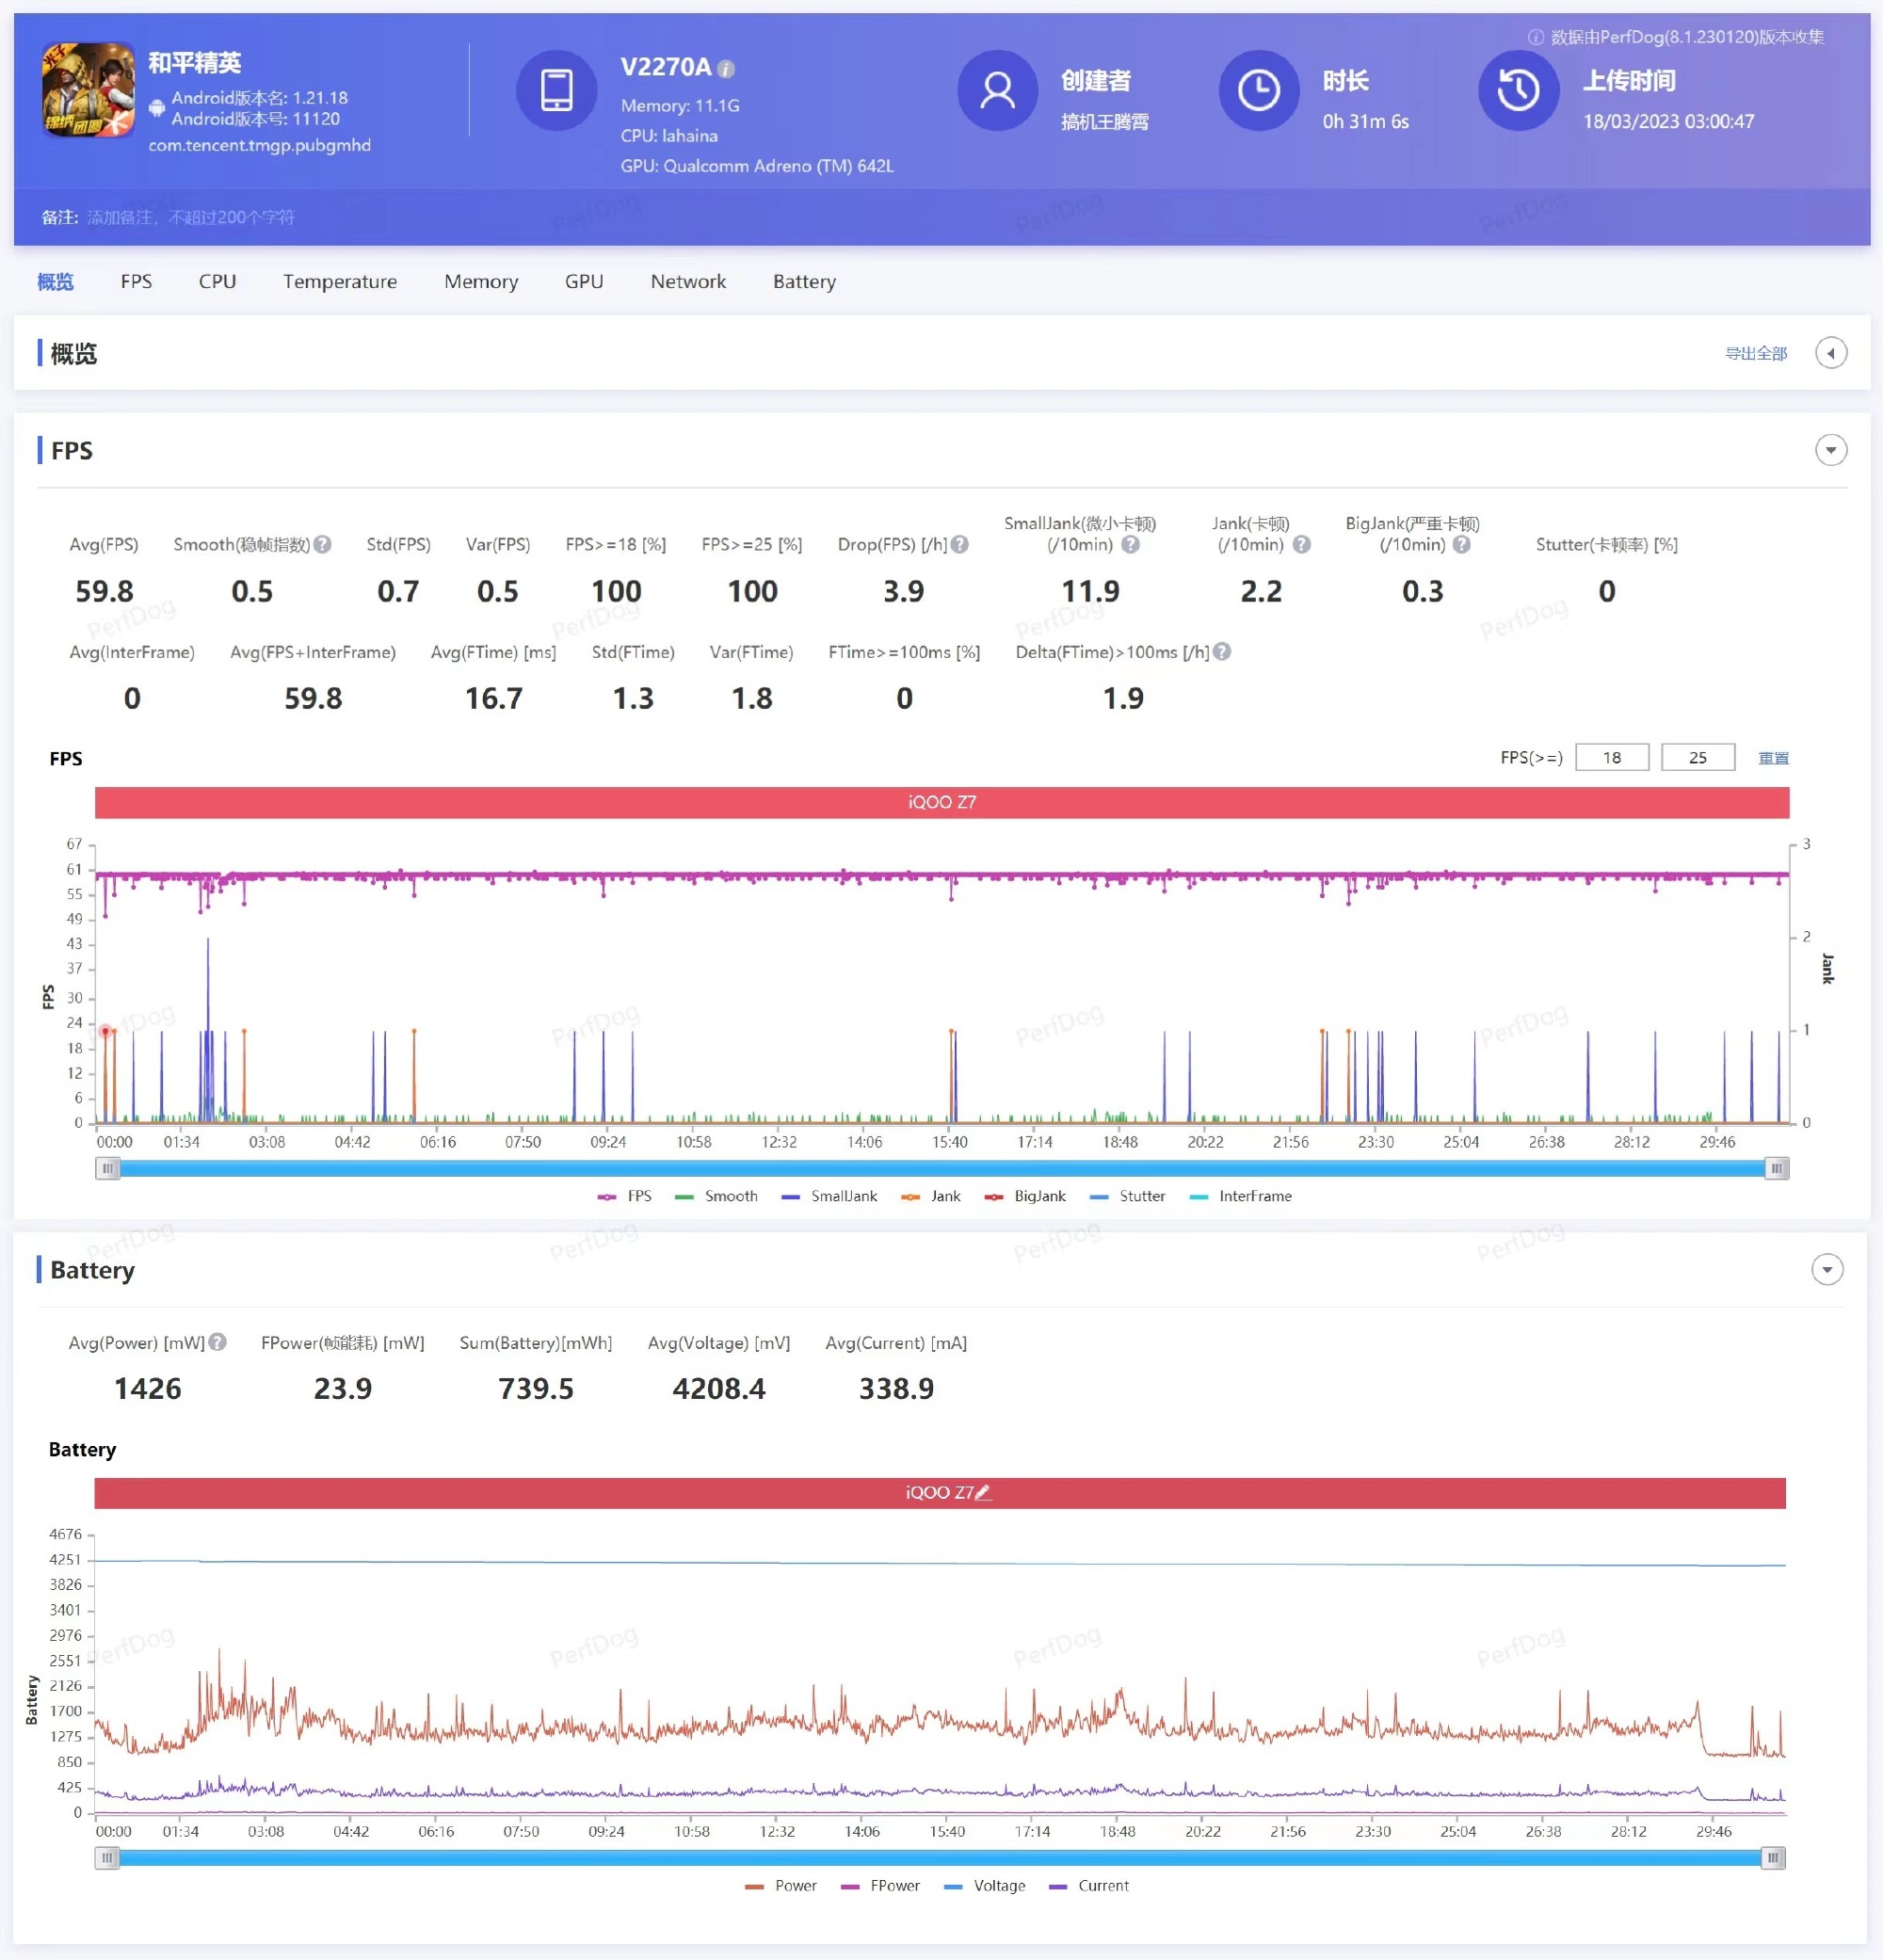The image size is (1883, 1960).
Task: Toggle the Jank series in FPS legend
Action: click(930, 1196)
